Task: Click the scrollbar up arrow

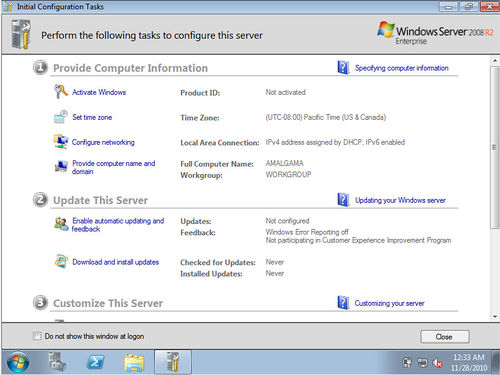Action: point(495,61)
